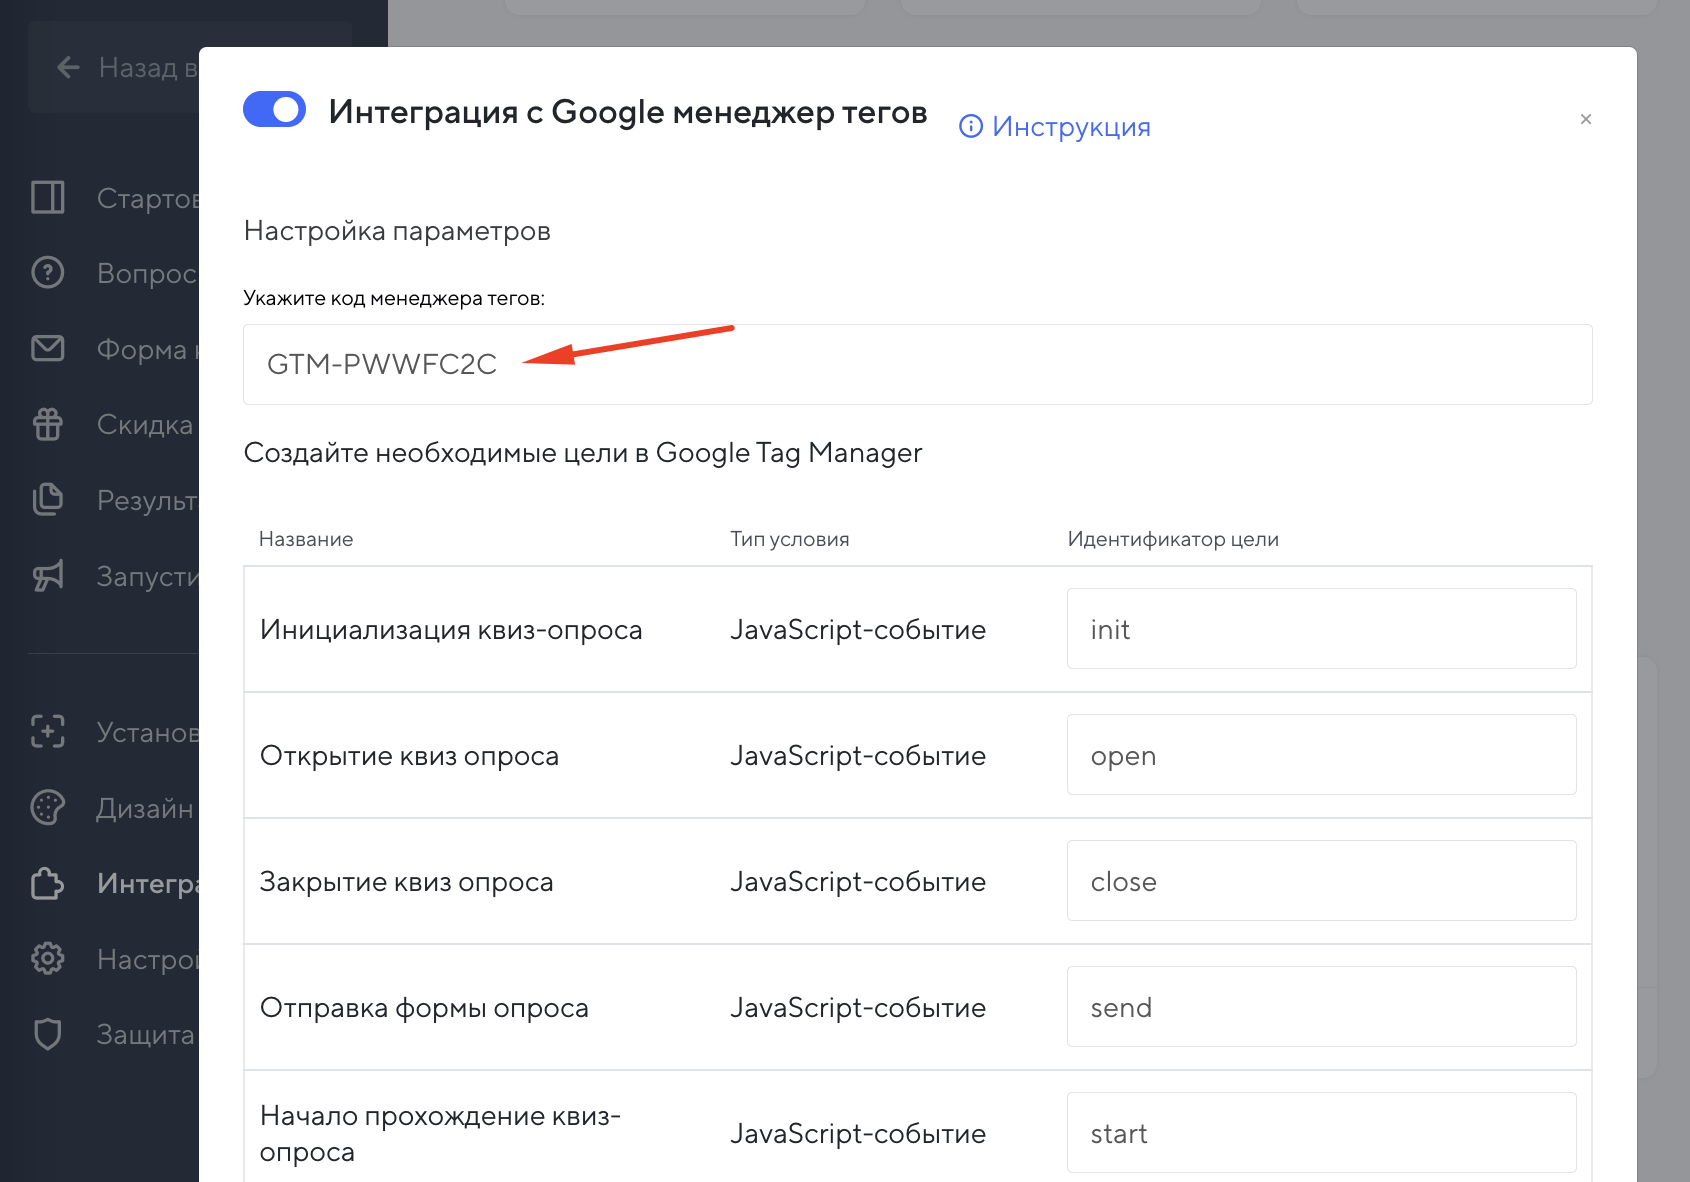Viewport: 1690px width, 1182px height.
Task: Click JavaScript-событие in the send row
Action: click(858, 1007)
